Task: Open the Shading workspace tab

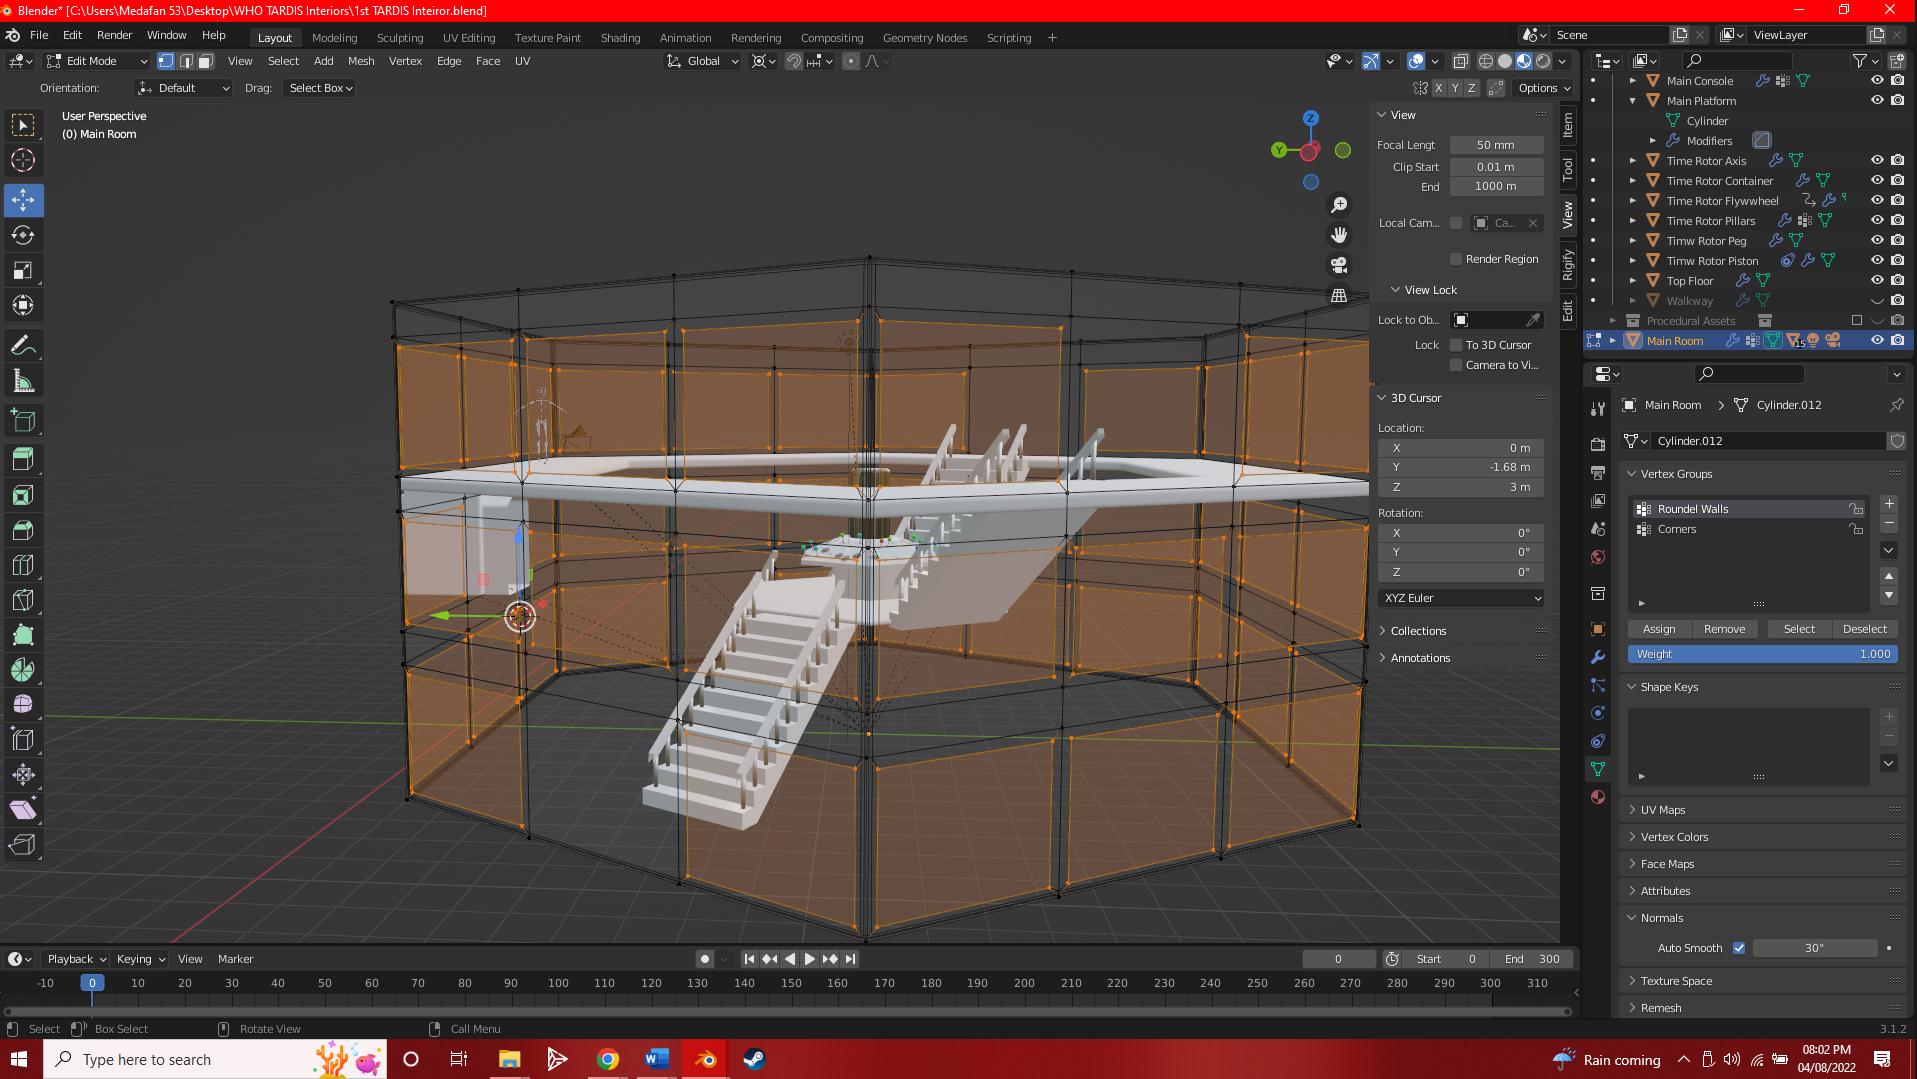Action: (620, 38)
